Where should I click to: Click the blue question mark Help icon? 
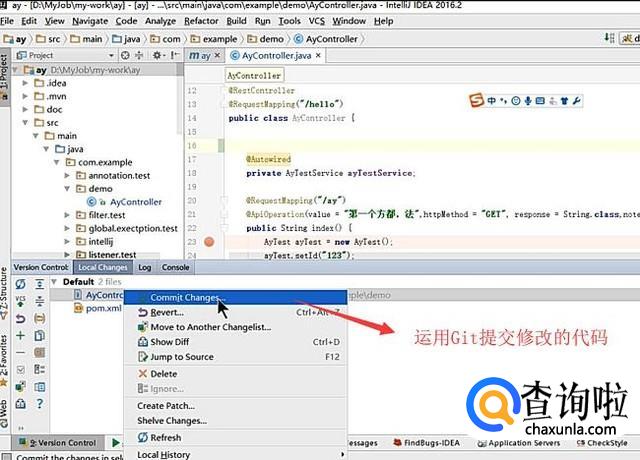tap(40, 404)
